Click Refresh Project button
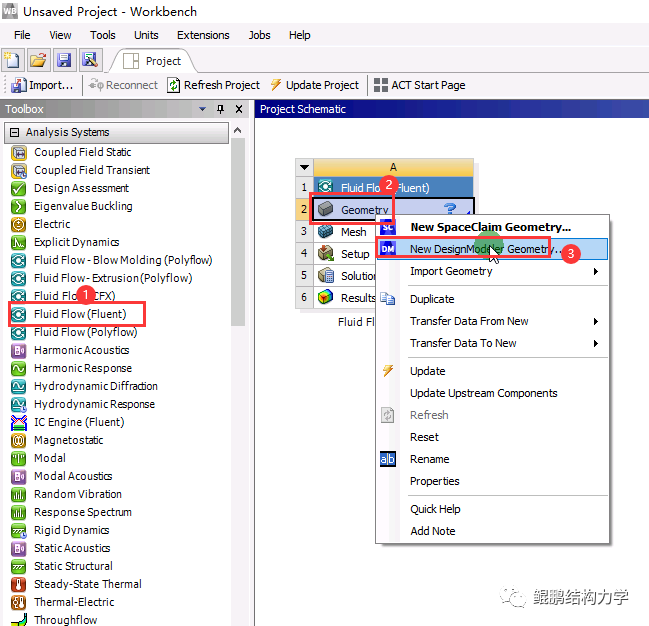The image size is (649, 626). pos(214,85)
